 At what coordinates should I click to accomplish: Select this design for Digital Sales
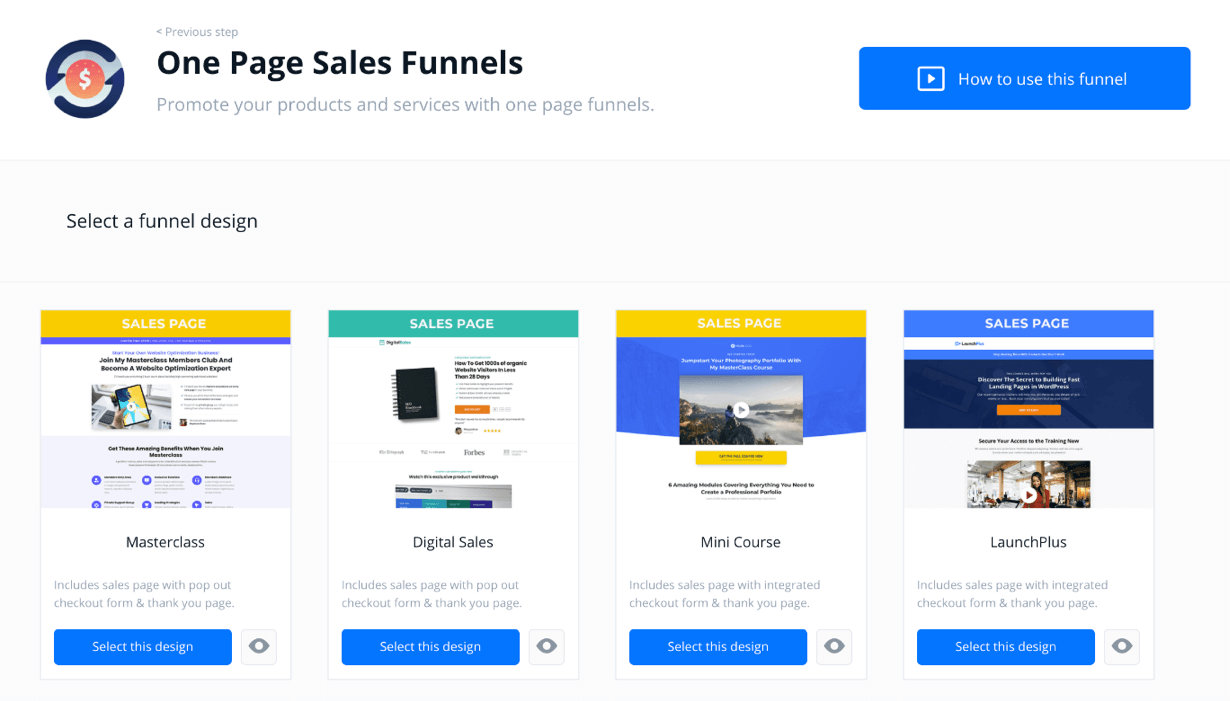tap(430, 647)
